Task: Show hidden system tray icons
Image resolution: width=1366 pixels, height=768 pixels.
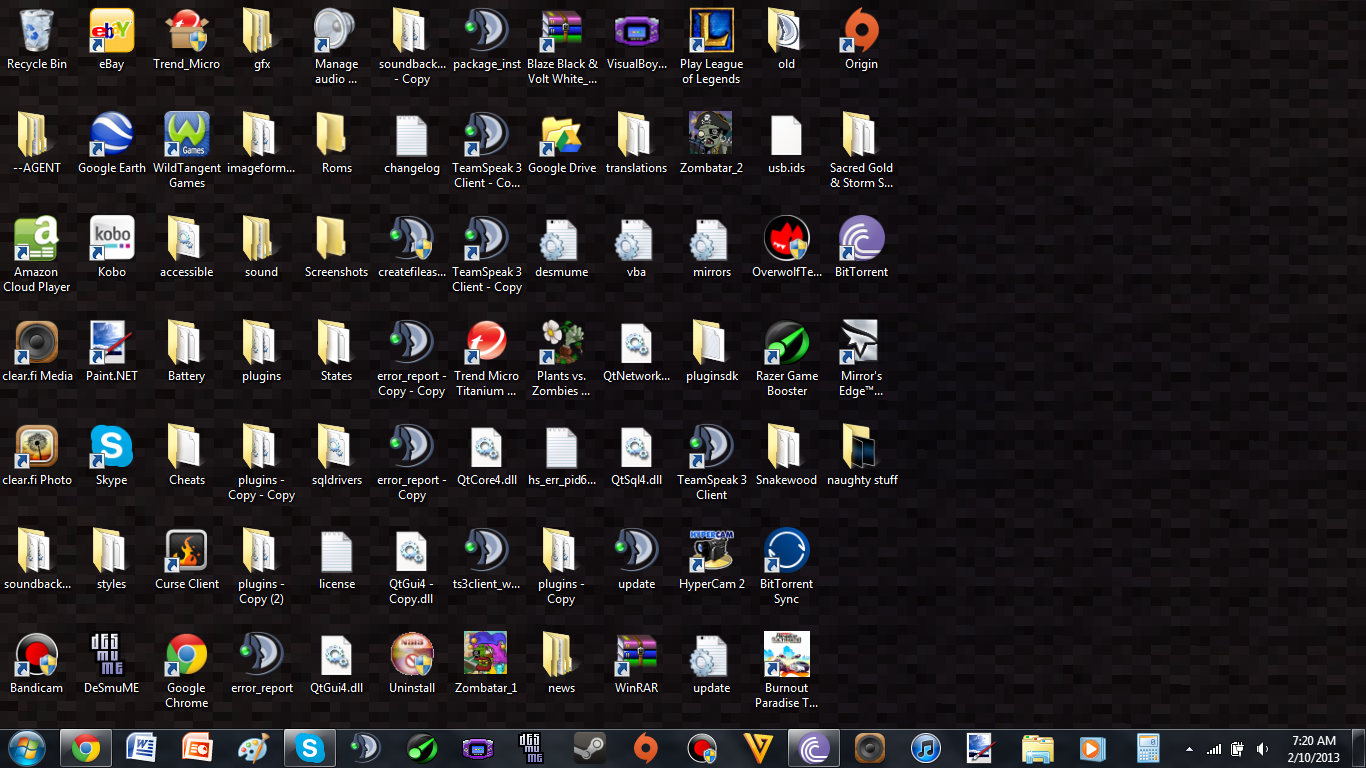Action: (1189, 749)
